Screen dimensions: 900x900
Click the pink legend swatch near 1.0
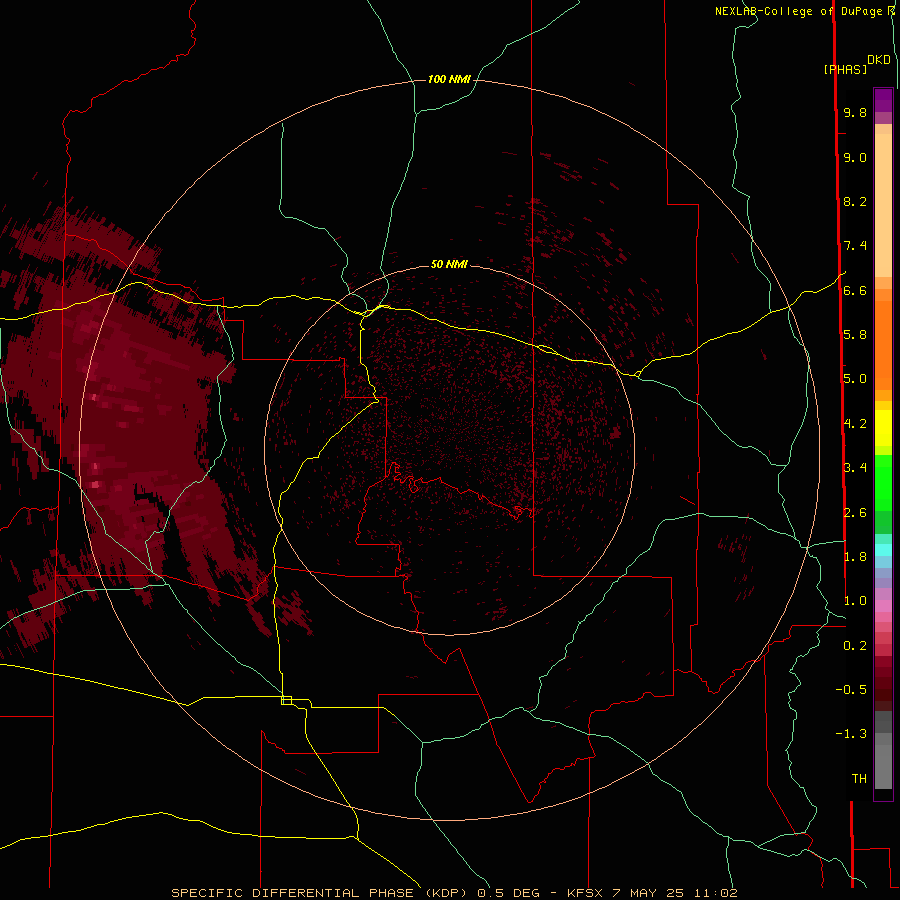[883, 606]
